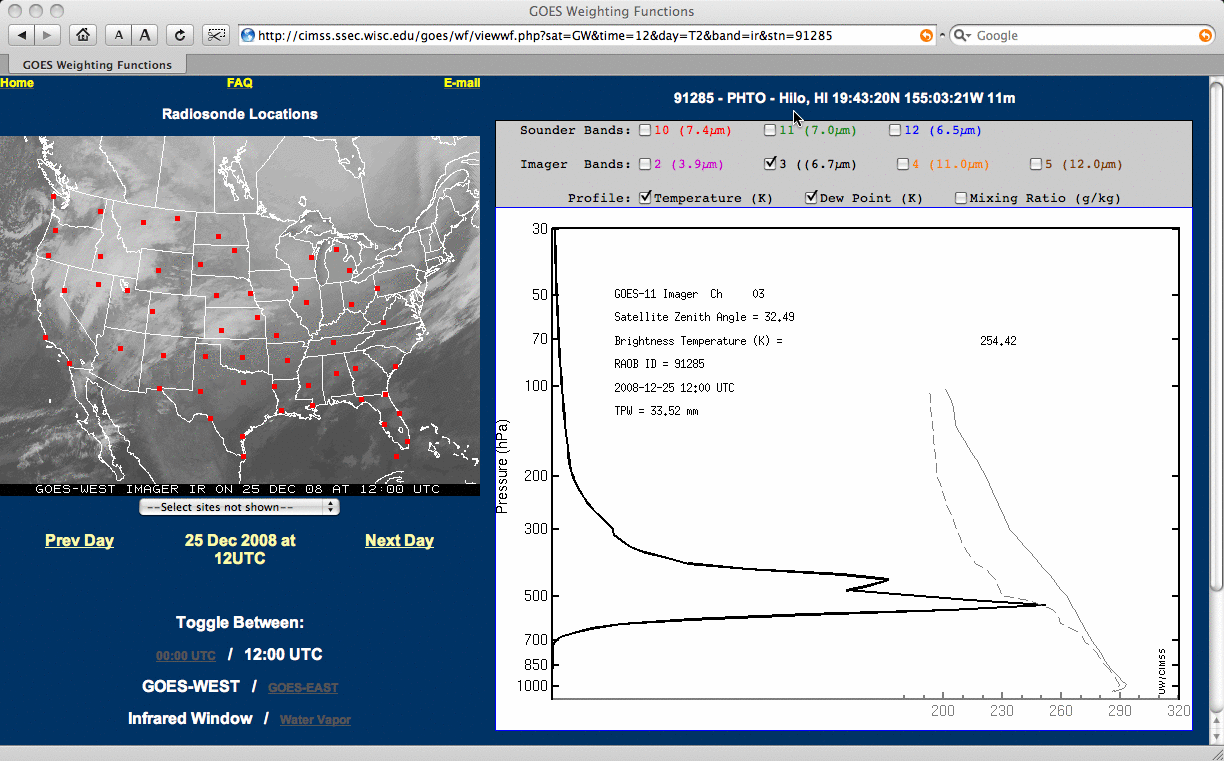This screenshot has width=1224, height=761.
Task: Check Sounder band 12 (6.5µm)
Action: click(x=894, y=130)
